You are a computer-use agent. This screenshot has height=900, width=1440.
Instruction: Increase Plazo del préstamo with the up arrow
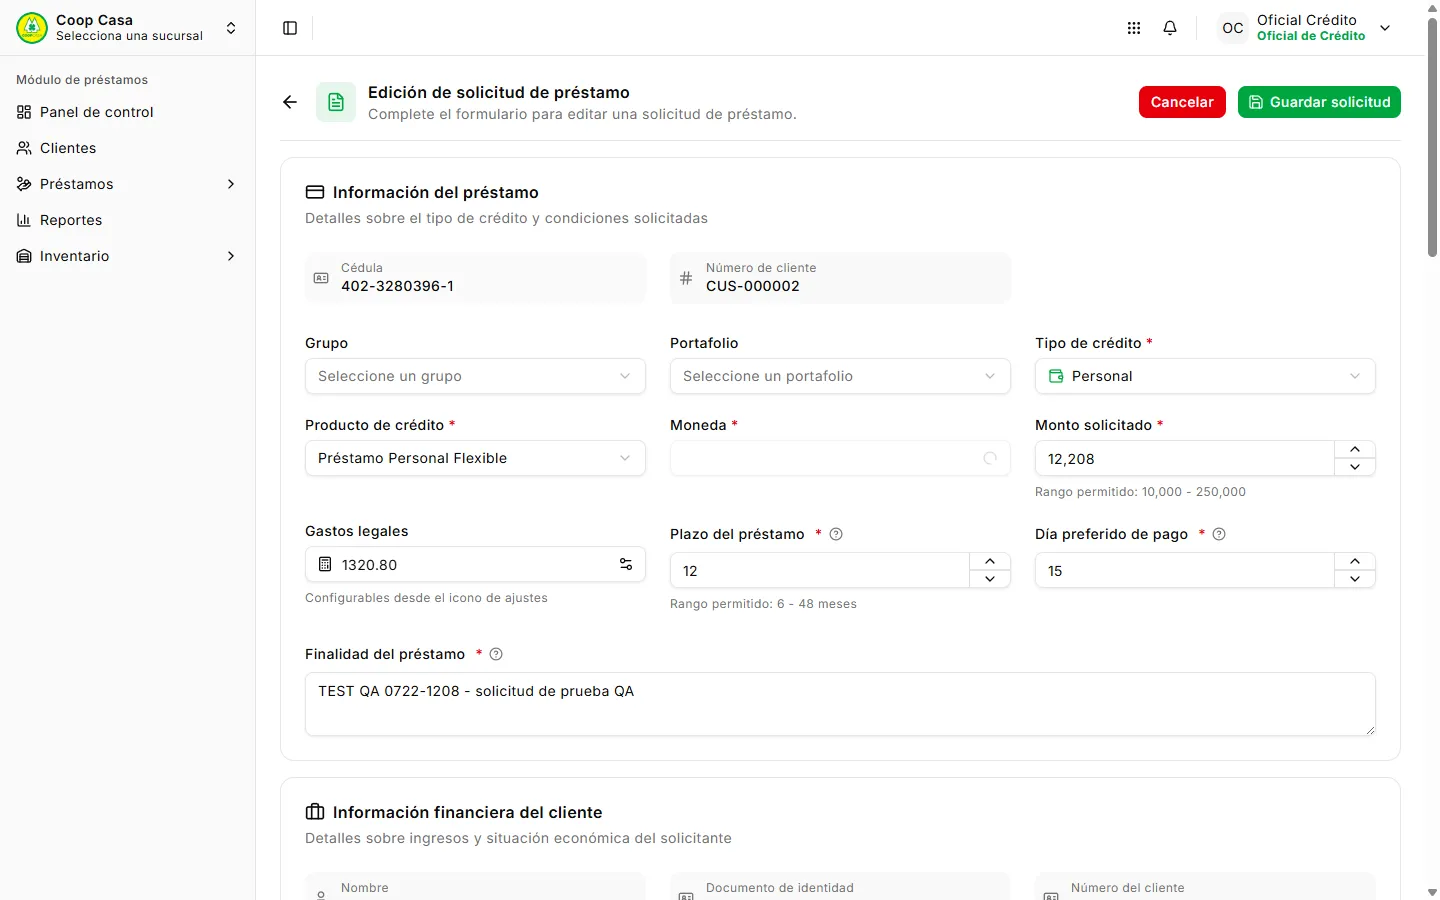(x=990, y=562)
